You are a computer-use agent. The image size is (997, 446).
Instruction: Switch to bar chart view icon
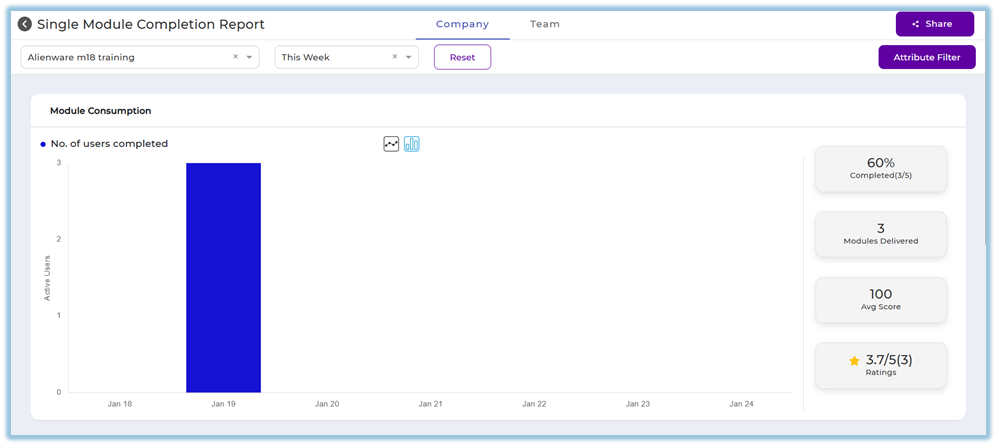412,144
